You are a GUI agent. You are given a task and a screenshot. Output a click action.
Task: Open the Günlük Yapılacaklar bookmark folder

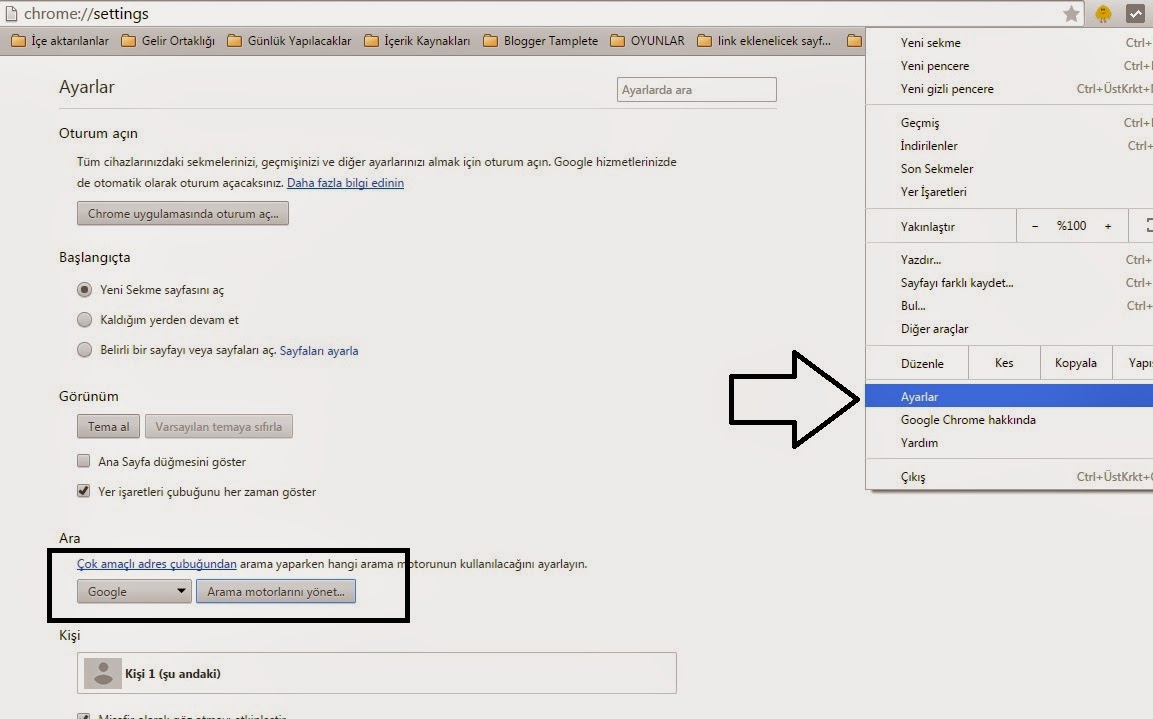pyautogui.click(x=289, y=40)
